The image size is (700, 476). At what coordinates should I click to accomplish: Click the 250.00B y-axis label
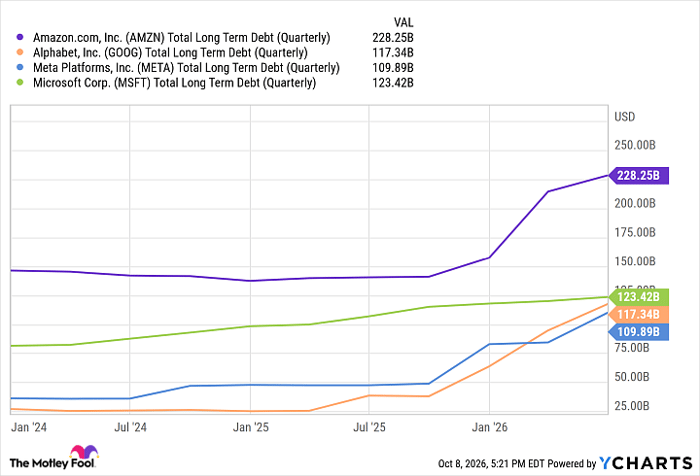(x=635, y=146)
